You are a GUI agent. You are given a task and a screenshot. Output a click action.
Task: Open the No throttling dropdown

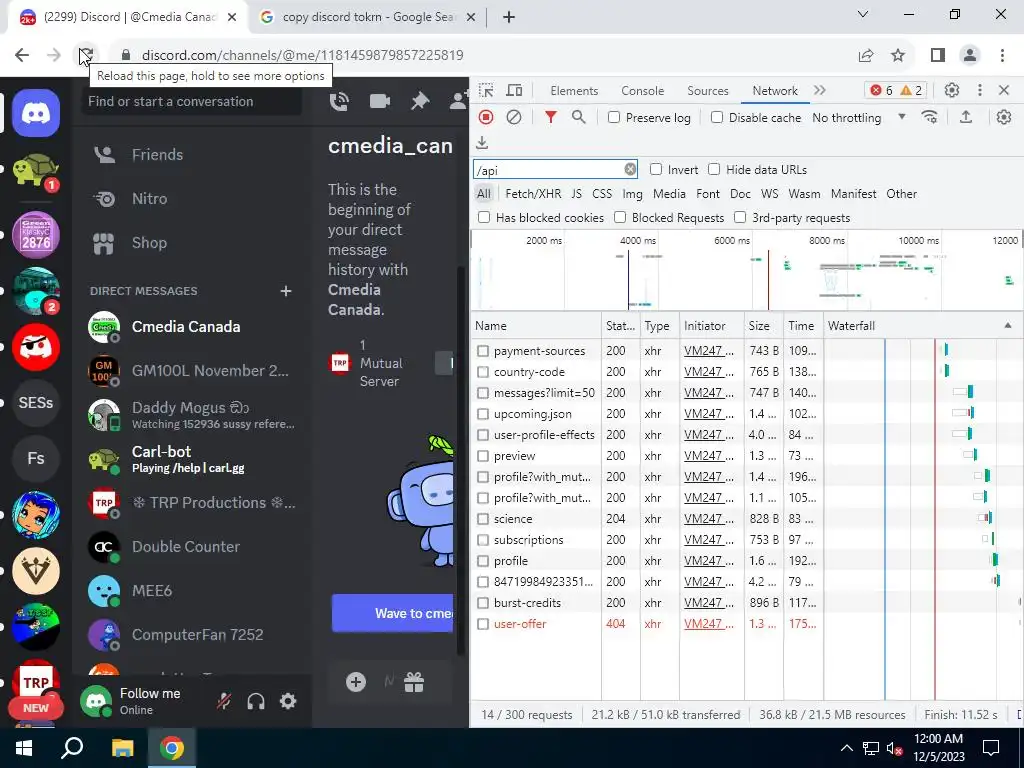click(x=859, y=118)
